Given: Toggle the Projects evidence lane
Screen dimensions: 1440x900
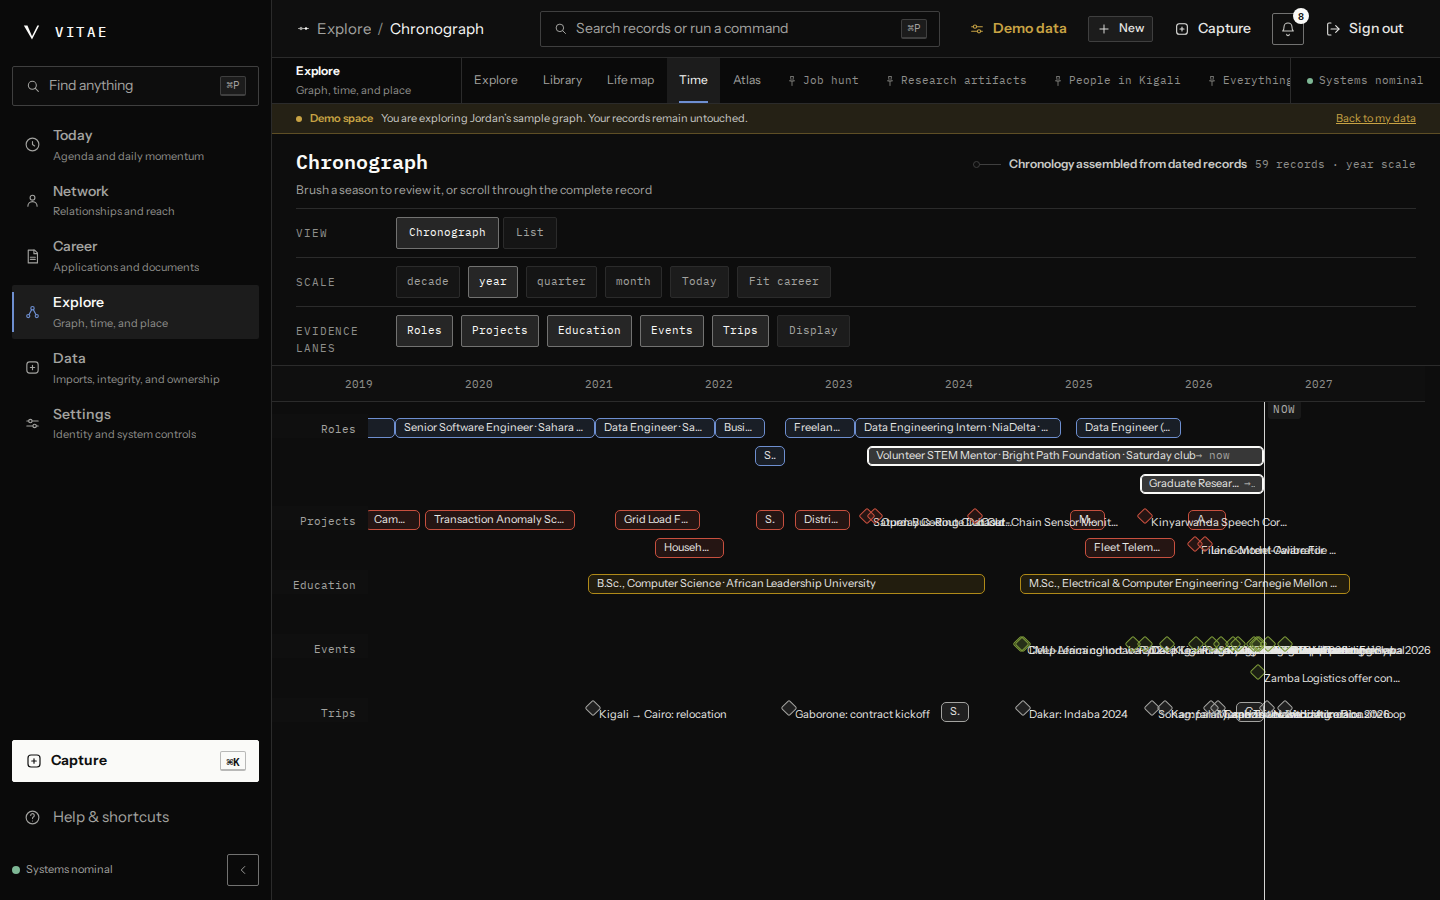Looking at the screenshot, I should pyautogui.click(x=500, y=331).
